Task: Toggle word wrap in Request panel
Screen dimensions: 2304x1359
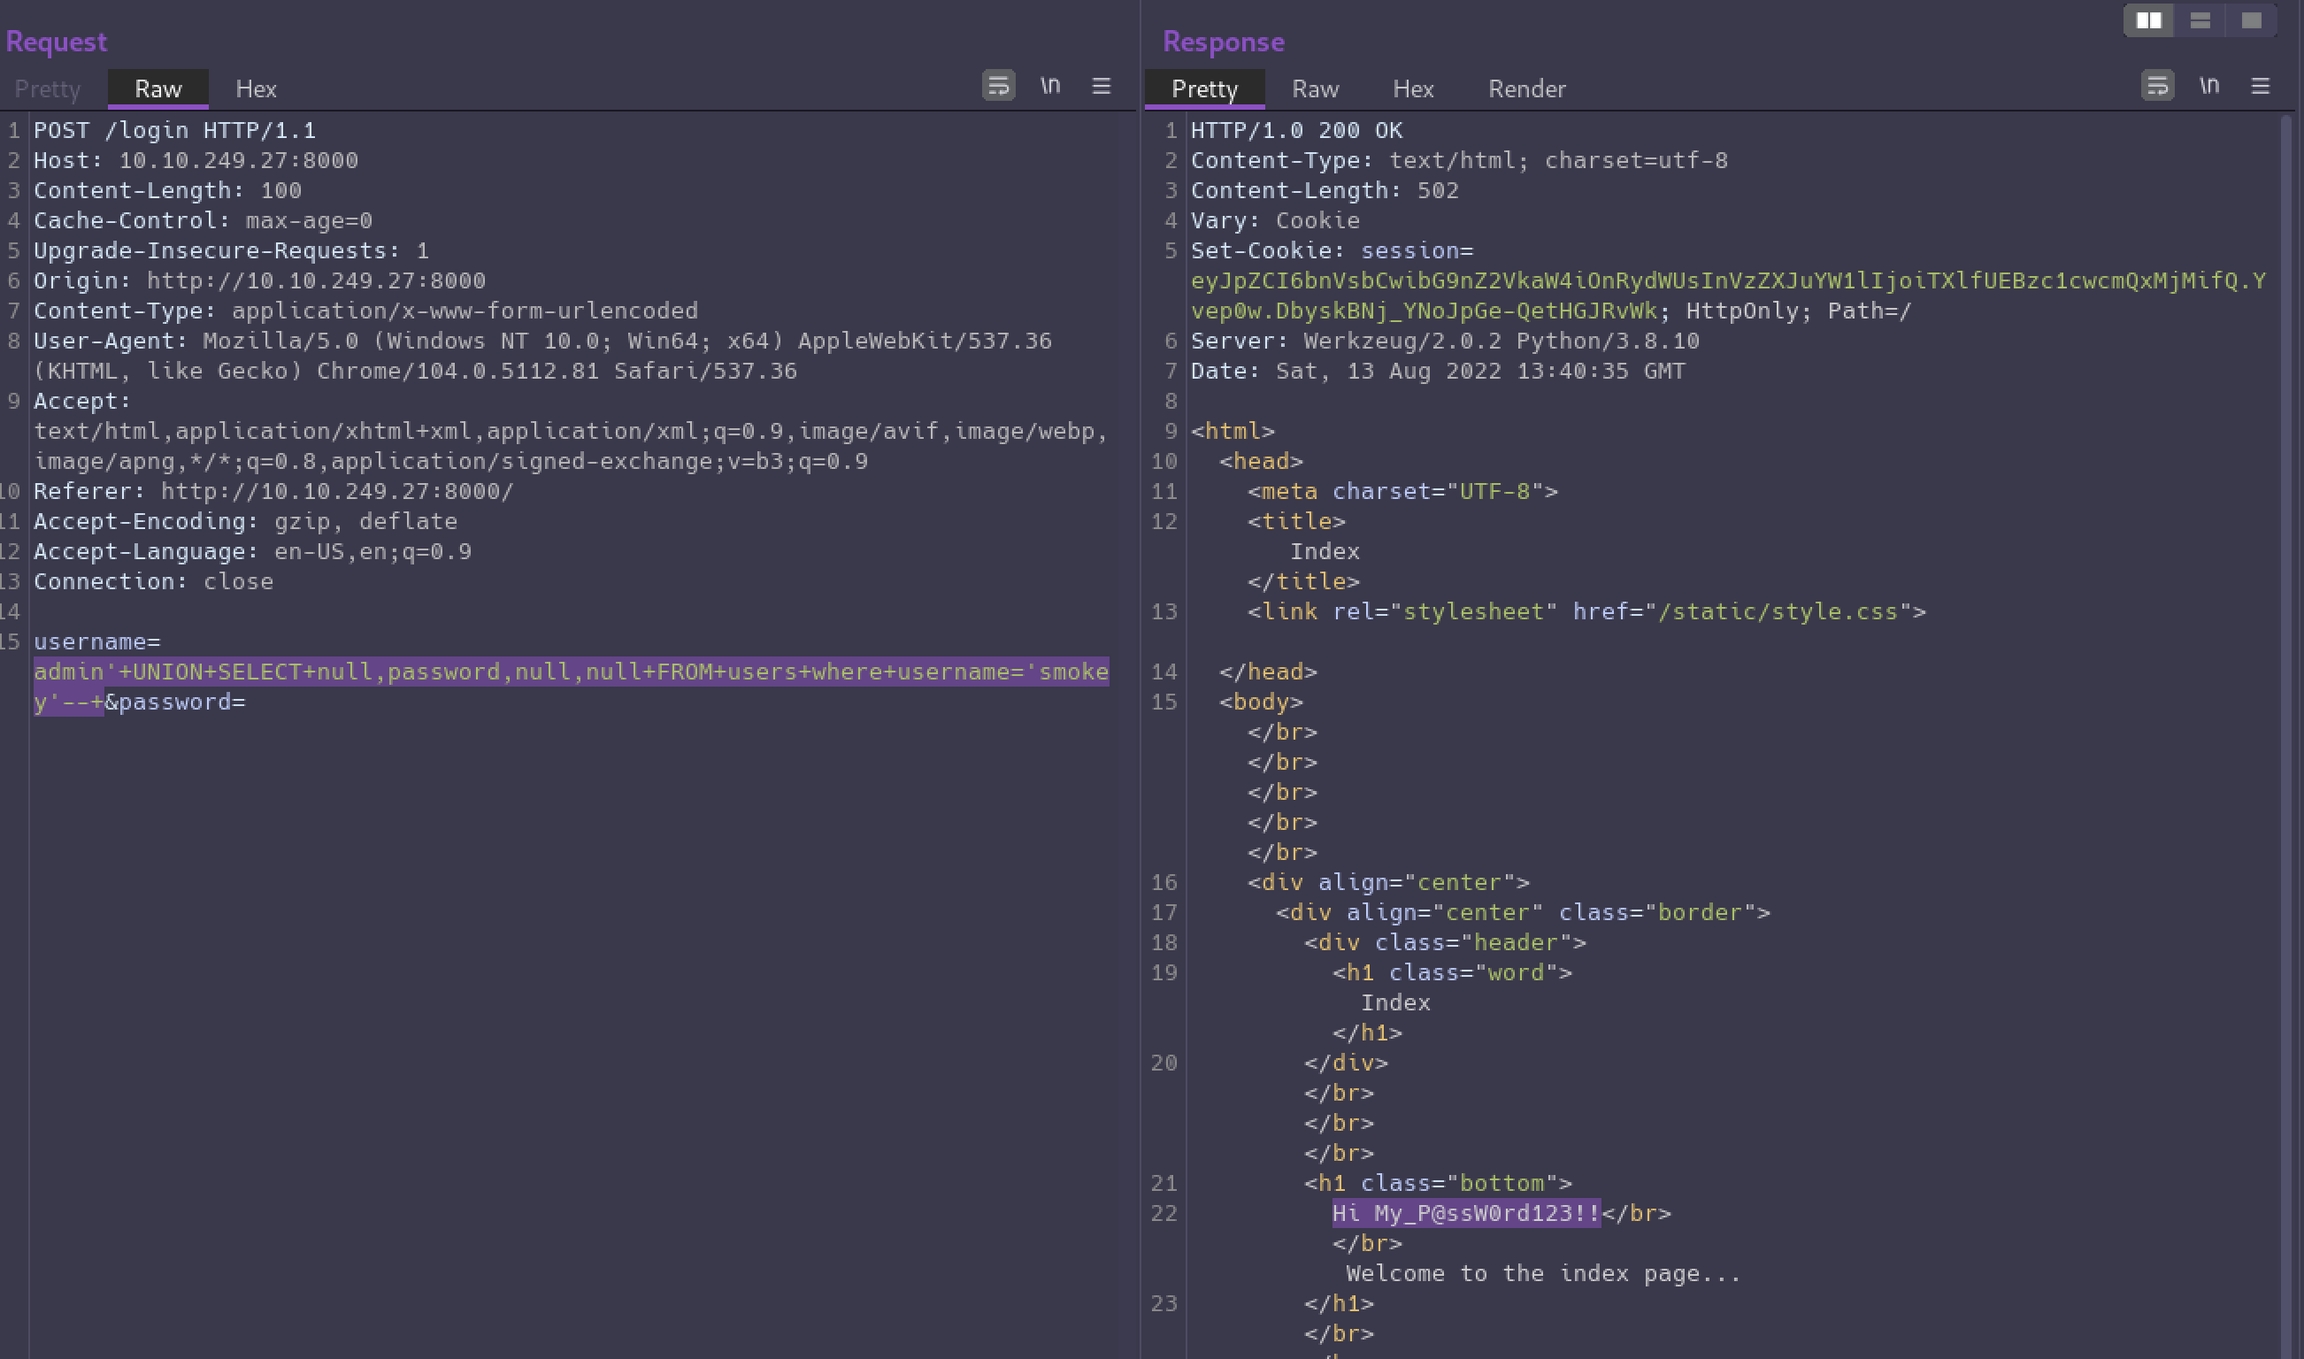Action: [998, 86]
